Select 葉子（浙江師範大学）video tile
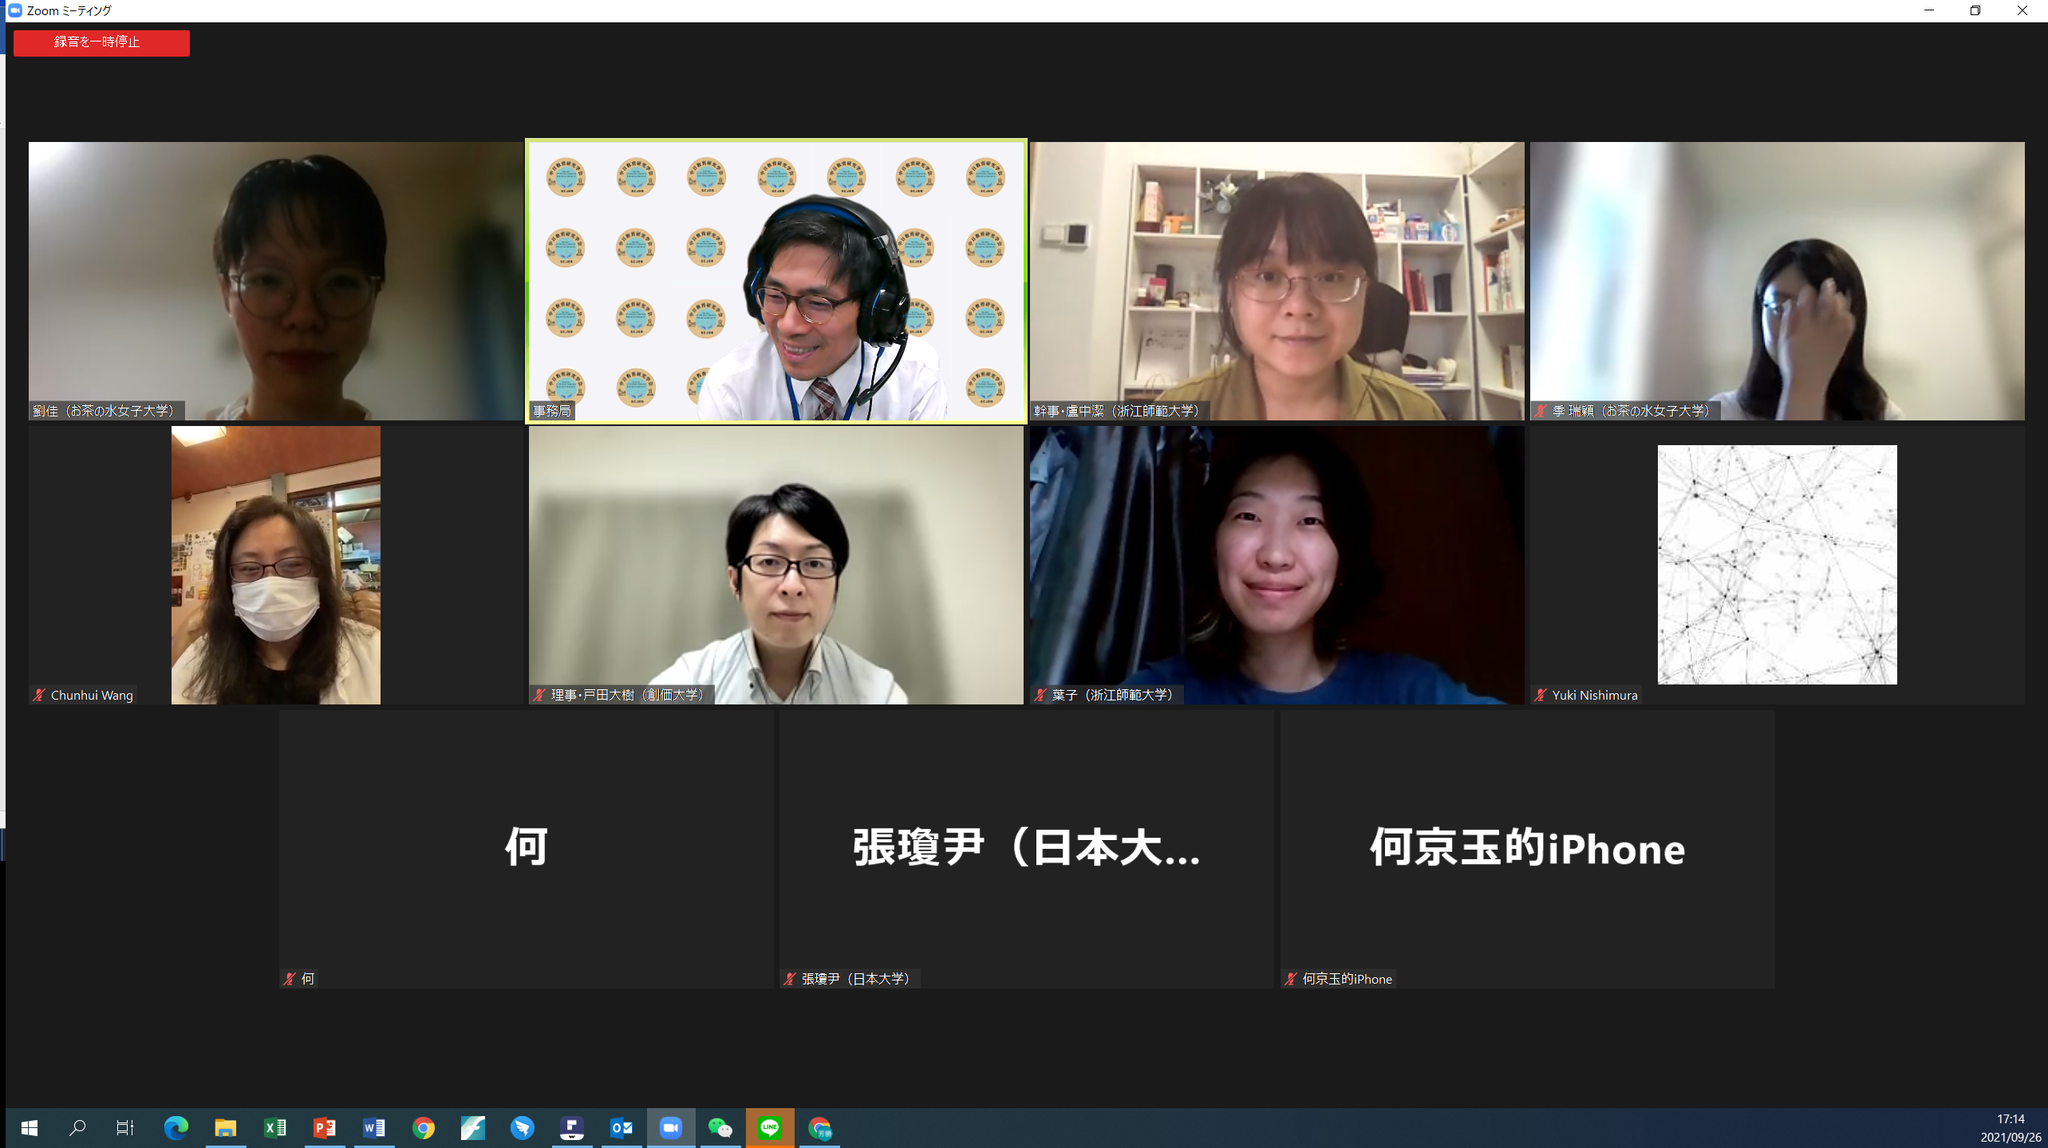This screenshot has height=1148, width=2048. tap(1277, 565)
